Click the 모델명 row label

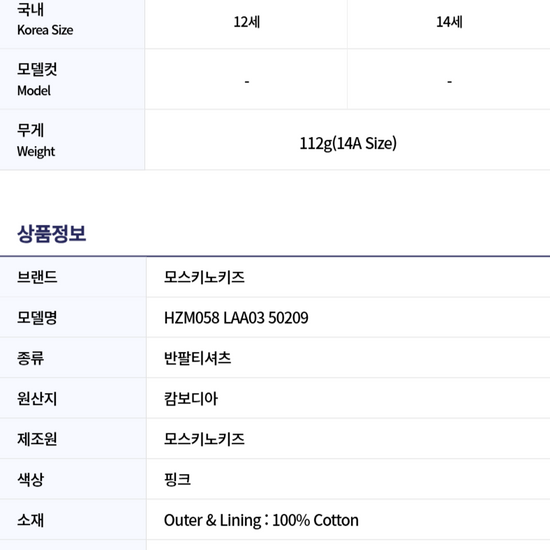pos(37,318)
